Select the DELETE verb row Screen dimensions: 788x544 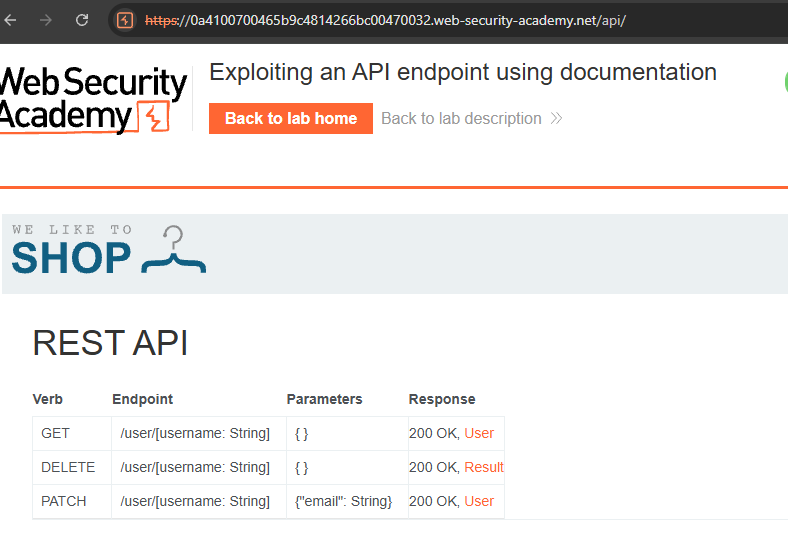click(268, 468)
